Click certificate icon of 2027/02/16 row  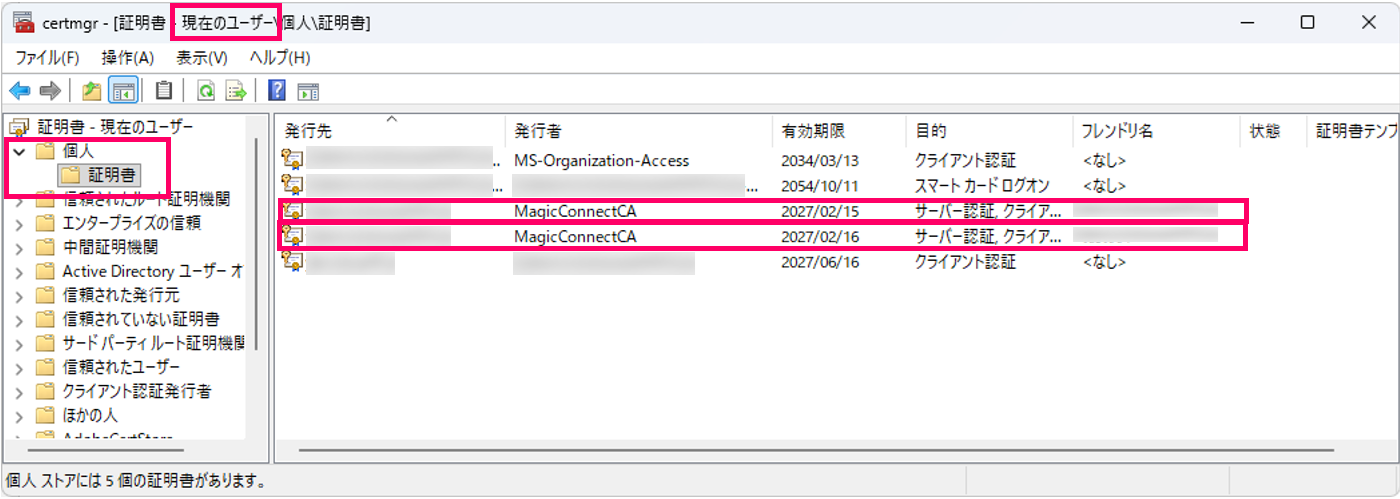point(292,236)
